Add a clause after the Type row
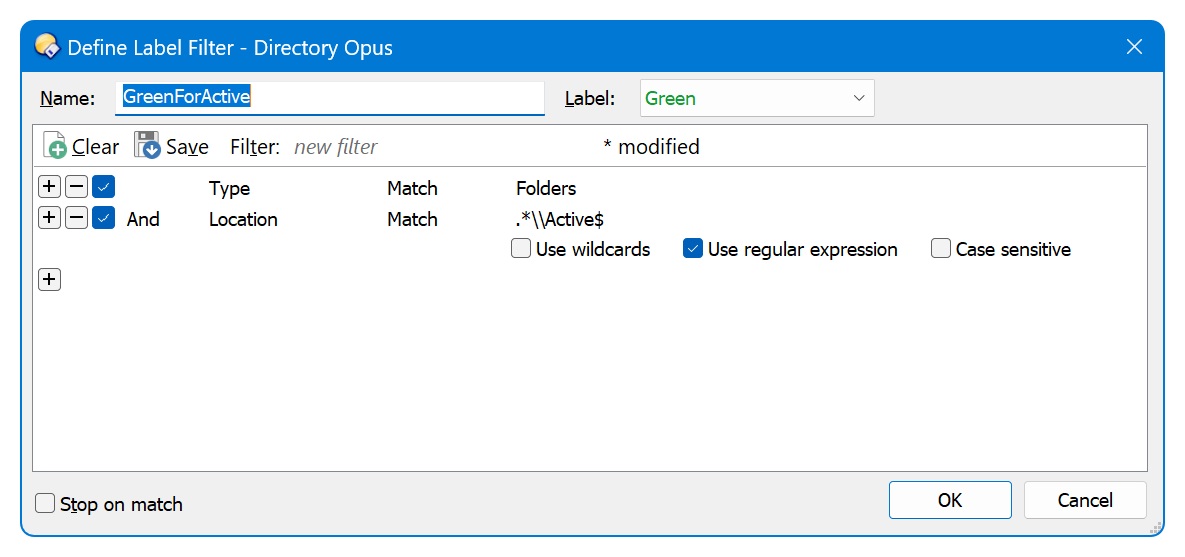Image resolution: width=1185 pixels, height=557 pixels. pyautogui.click(x=48, y=187)
